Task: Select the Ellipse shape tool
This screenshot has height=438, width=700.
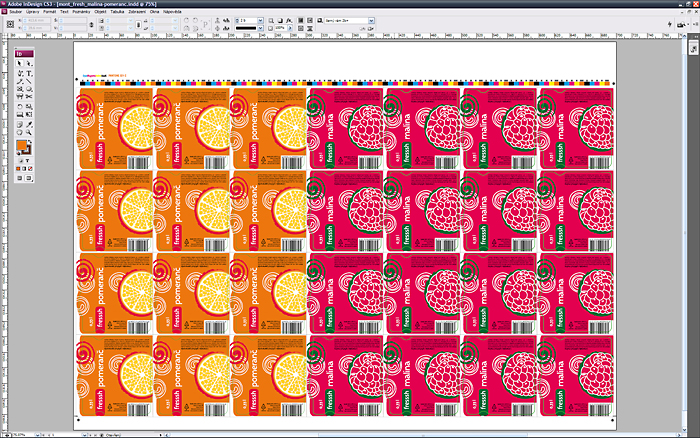Action: (x=29, y=89)
